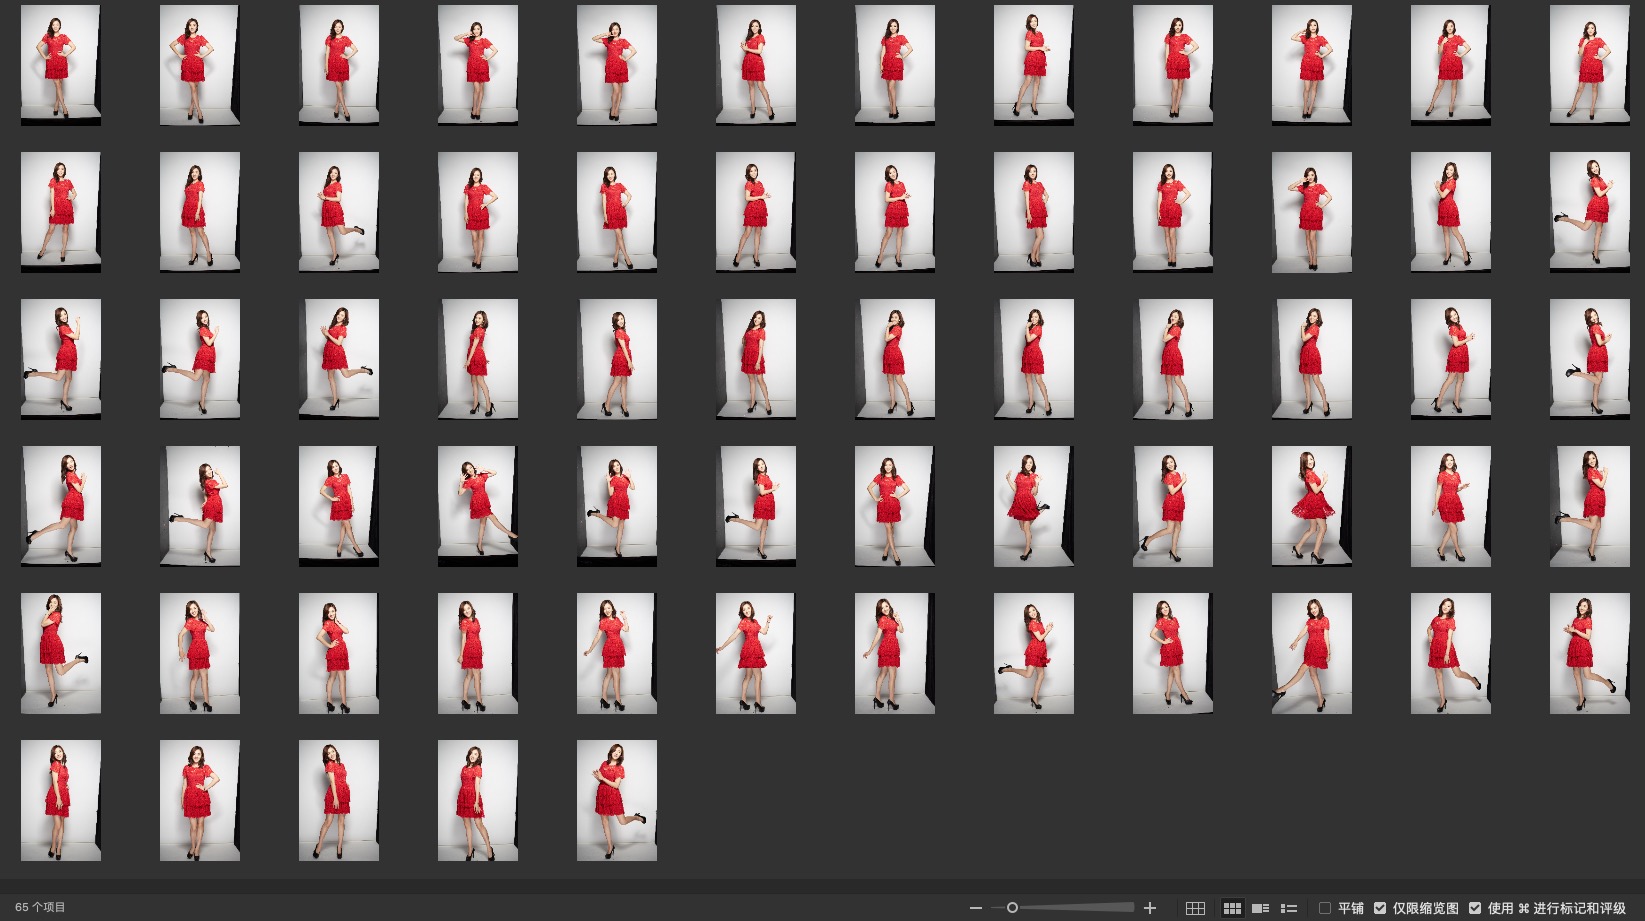
Task: Select the last photo in the top row
Action: coord(1589,65)
